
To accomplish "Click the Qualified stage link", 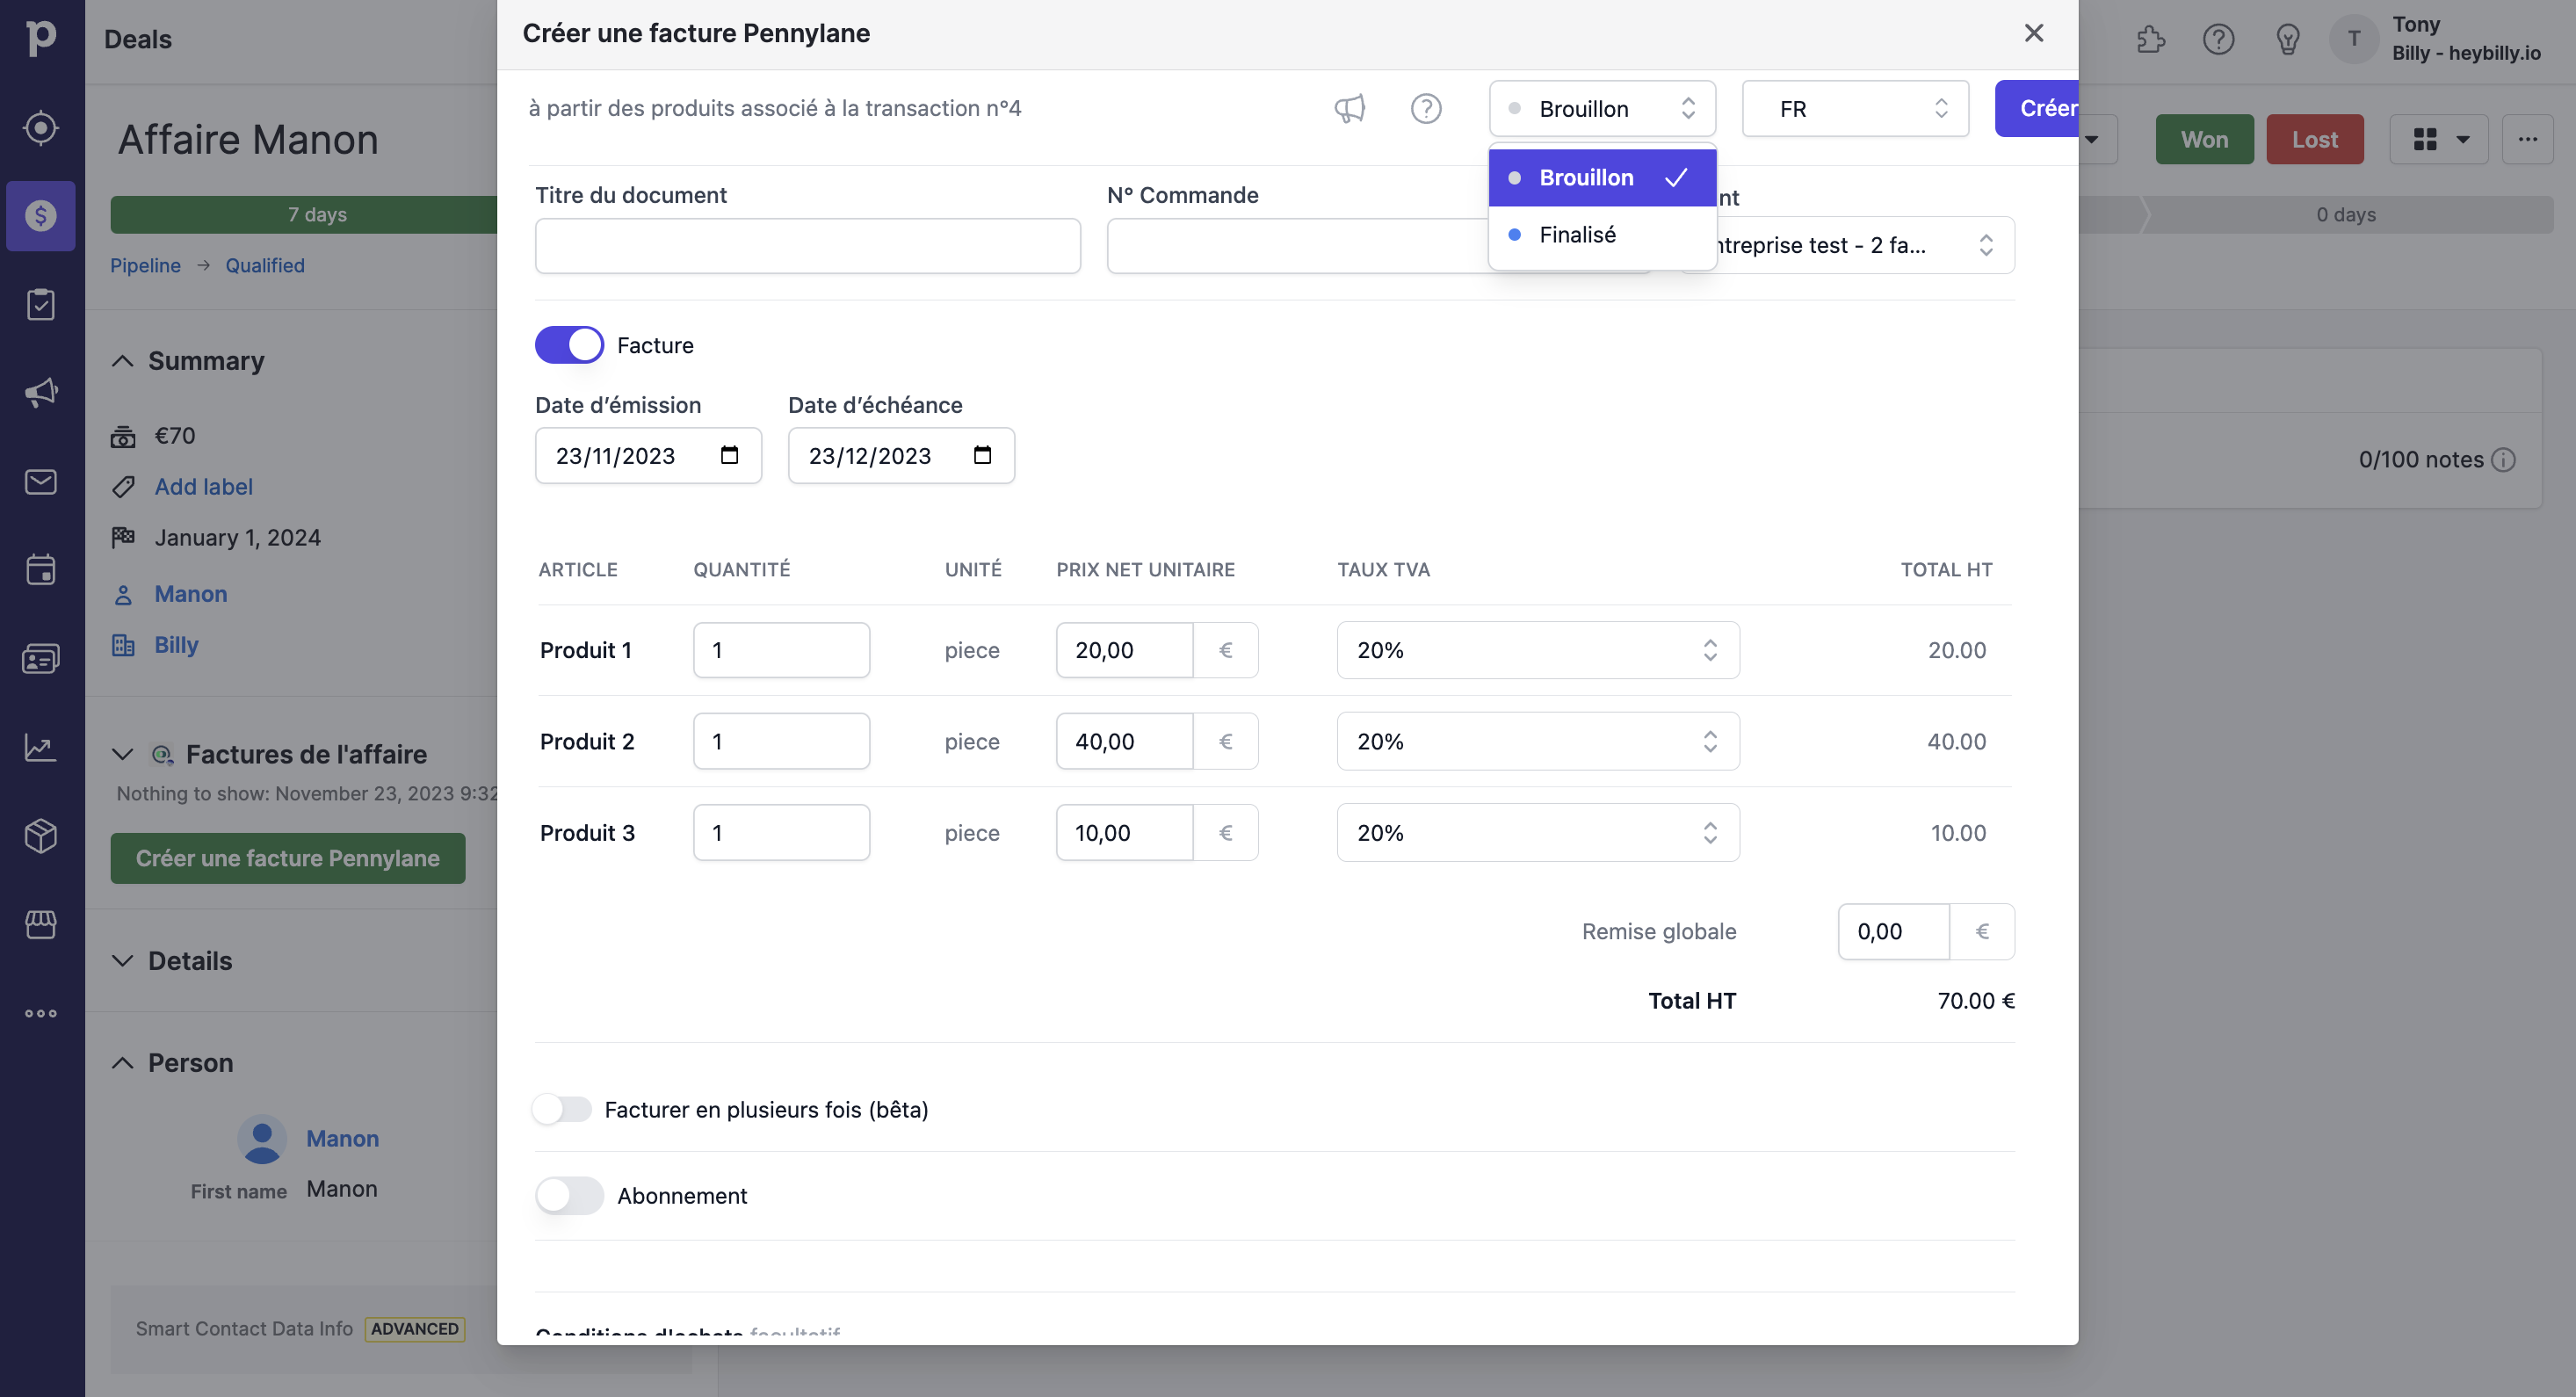I will [x=265, y=265].
